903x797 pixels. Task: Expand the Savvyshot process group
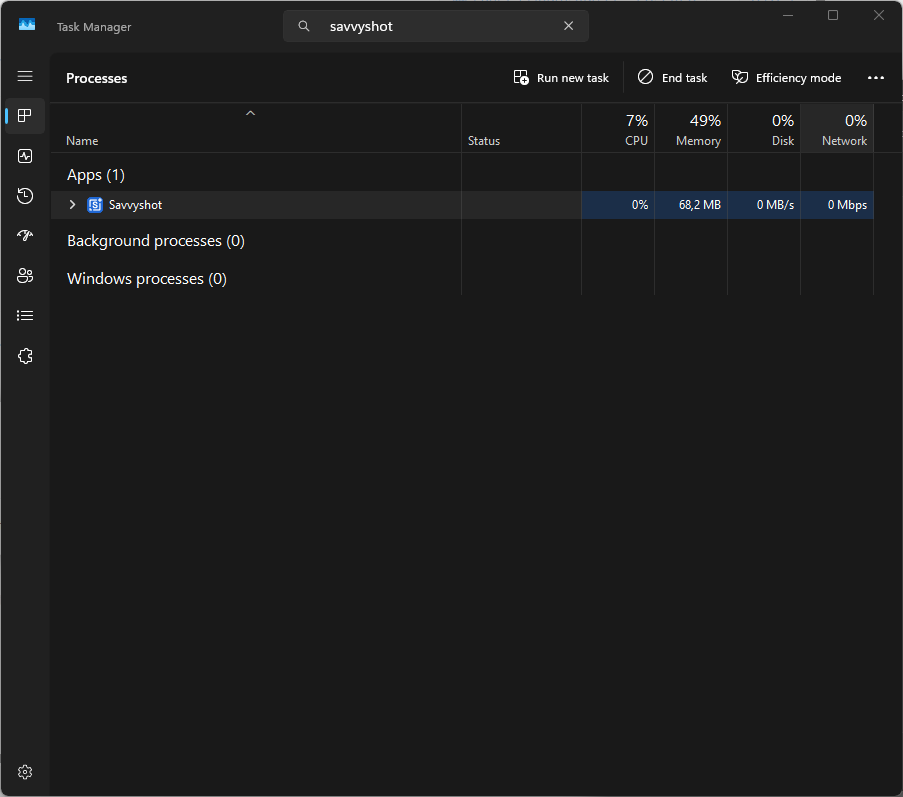coord(73,204)
